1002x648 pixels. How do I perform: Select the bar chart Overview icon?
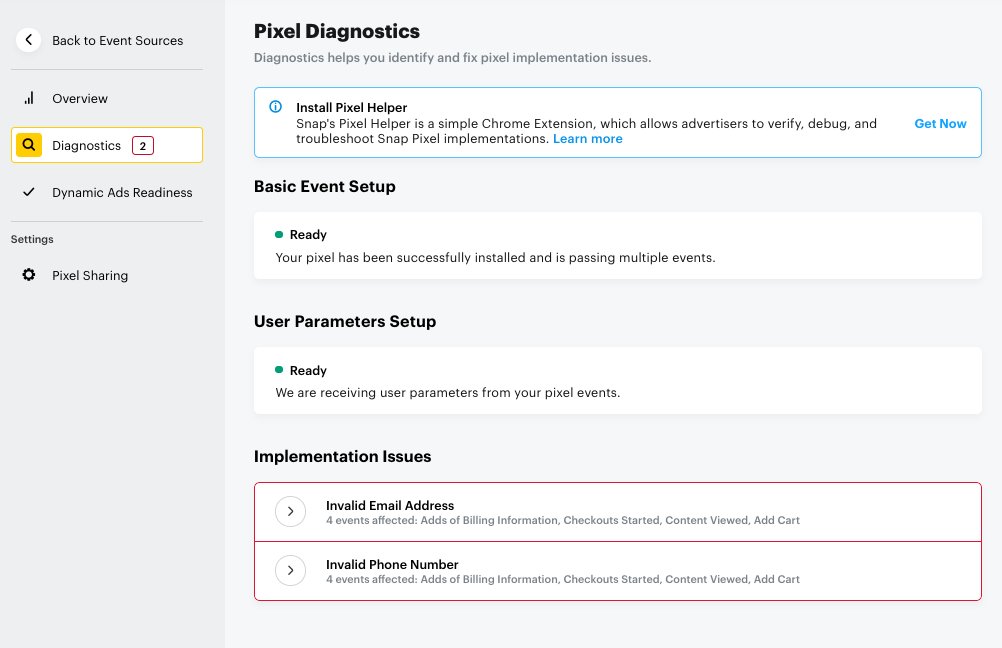[x=29, y=98]
